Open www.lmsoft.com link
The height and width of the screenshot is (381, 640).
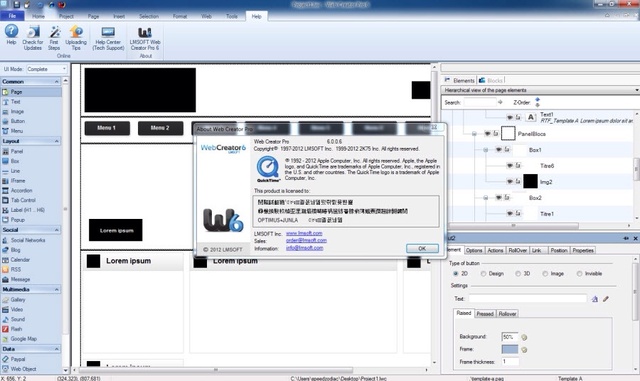click(x=304, y=233)
